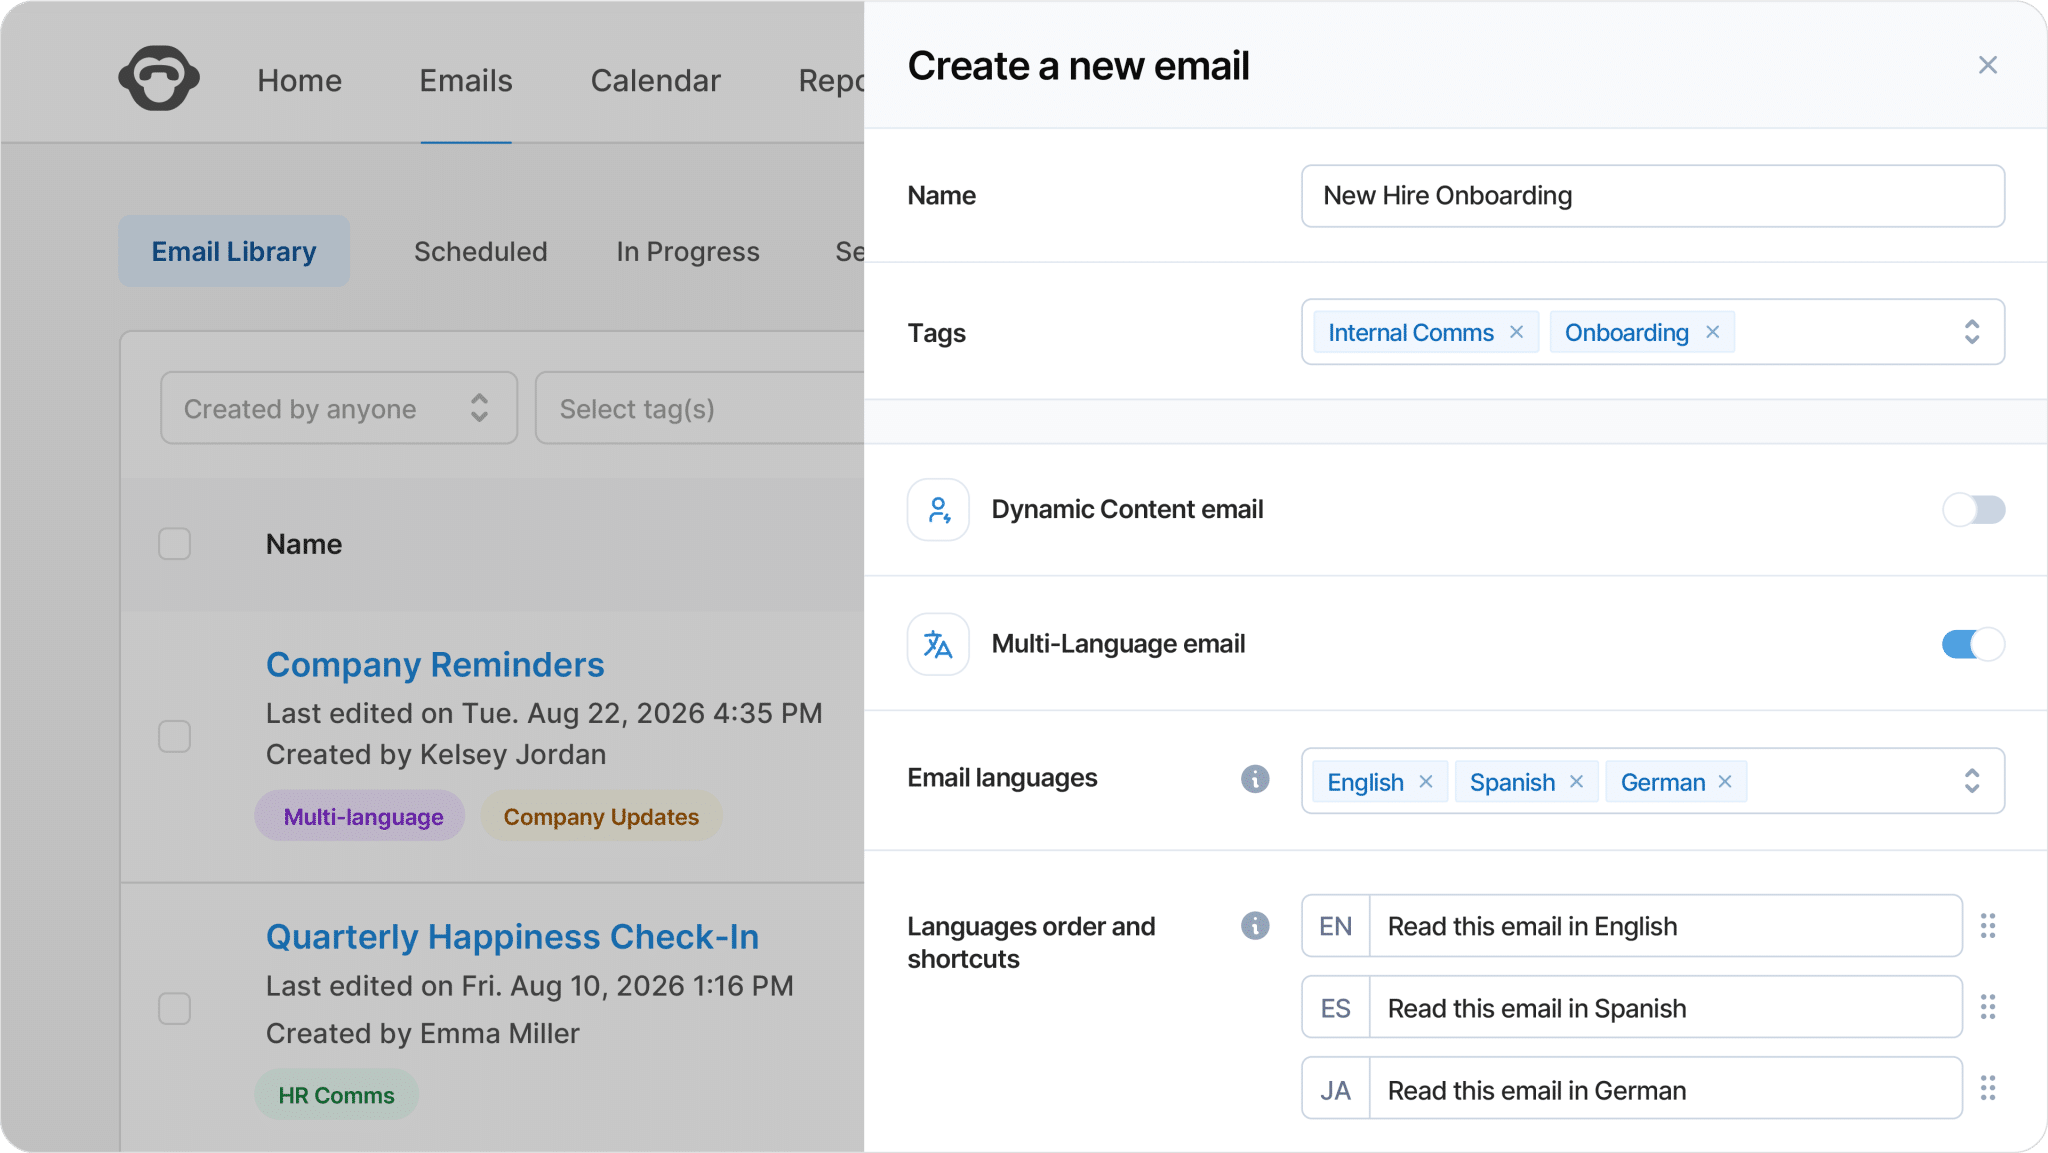
Task: Switch to the In Progress tab
Action: coord(688,251)
